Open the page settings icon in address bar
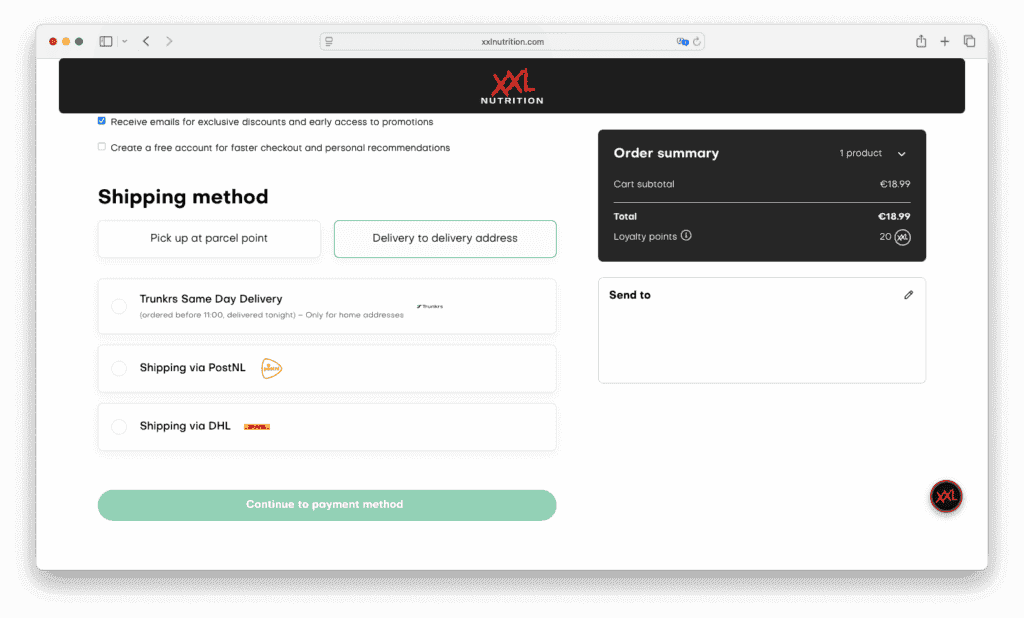 tap(329, 41)
